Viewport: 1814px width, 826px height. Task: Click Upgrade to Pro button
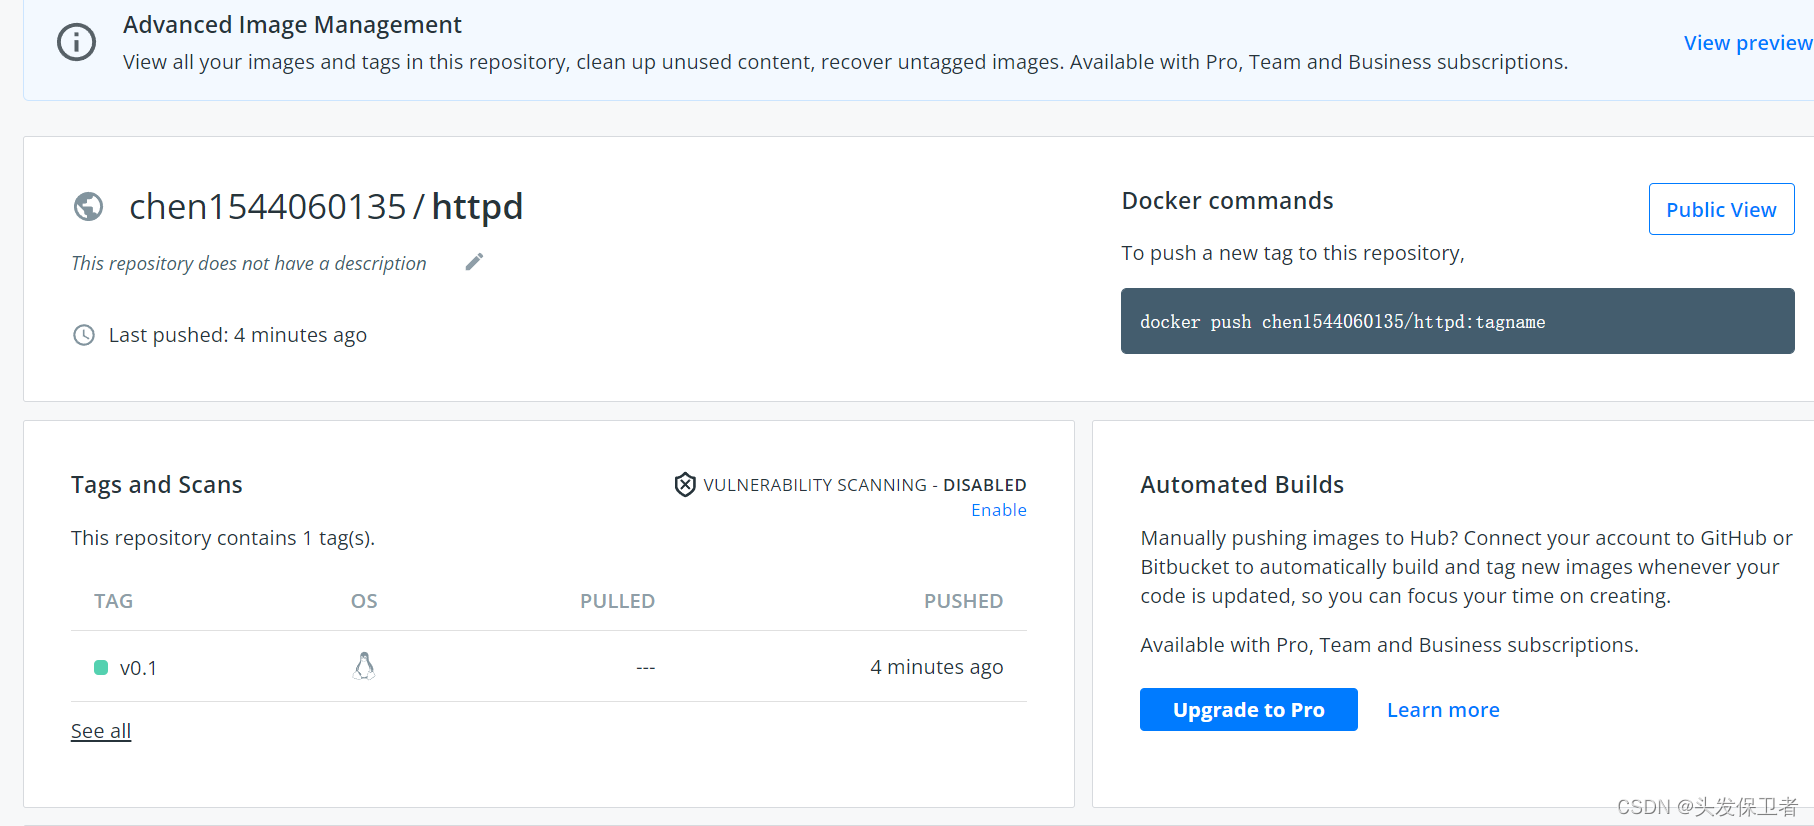(1248, 710)
